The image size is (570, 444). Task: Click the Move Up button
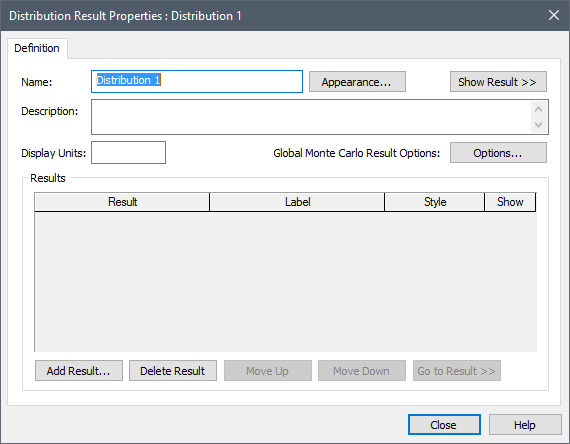click(x=268, y=371)
